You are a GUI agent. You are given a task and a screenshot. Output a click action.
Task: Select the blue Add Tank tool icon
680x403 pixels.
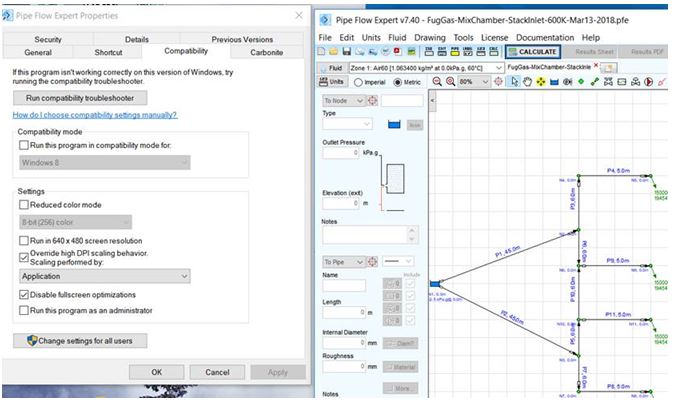pyautogui.click(x=554, y=82)
